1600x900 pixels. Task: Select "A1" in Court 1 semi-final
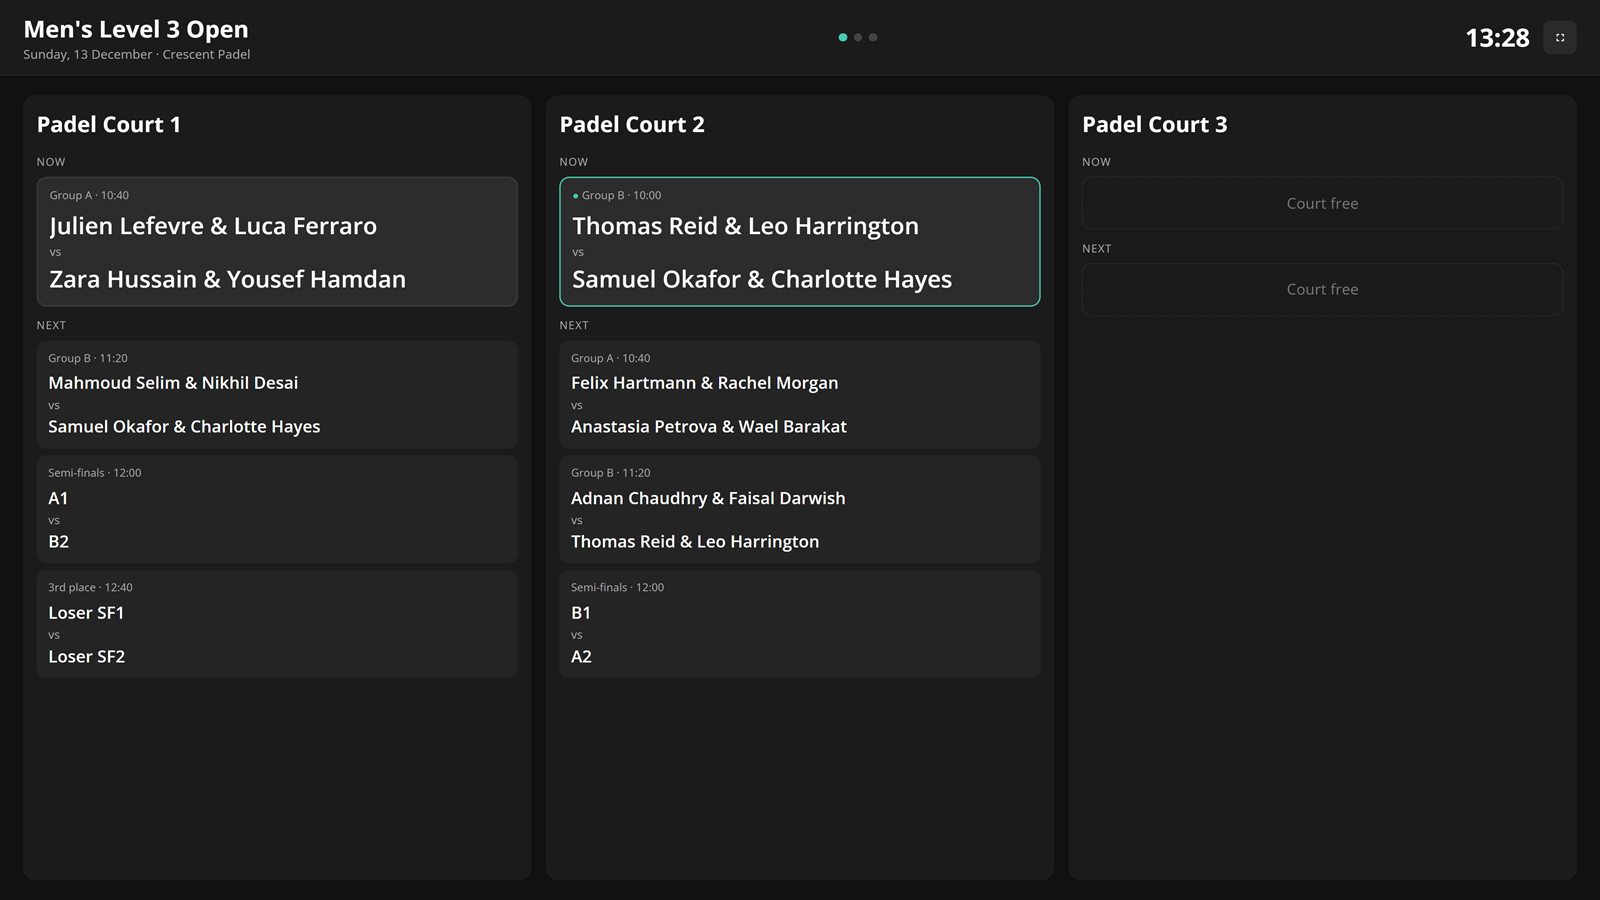[59, 498]
